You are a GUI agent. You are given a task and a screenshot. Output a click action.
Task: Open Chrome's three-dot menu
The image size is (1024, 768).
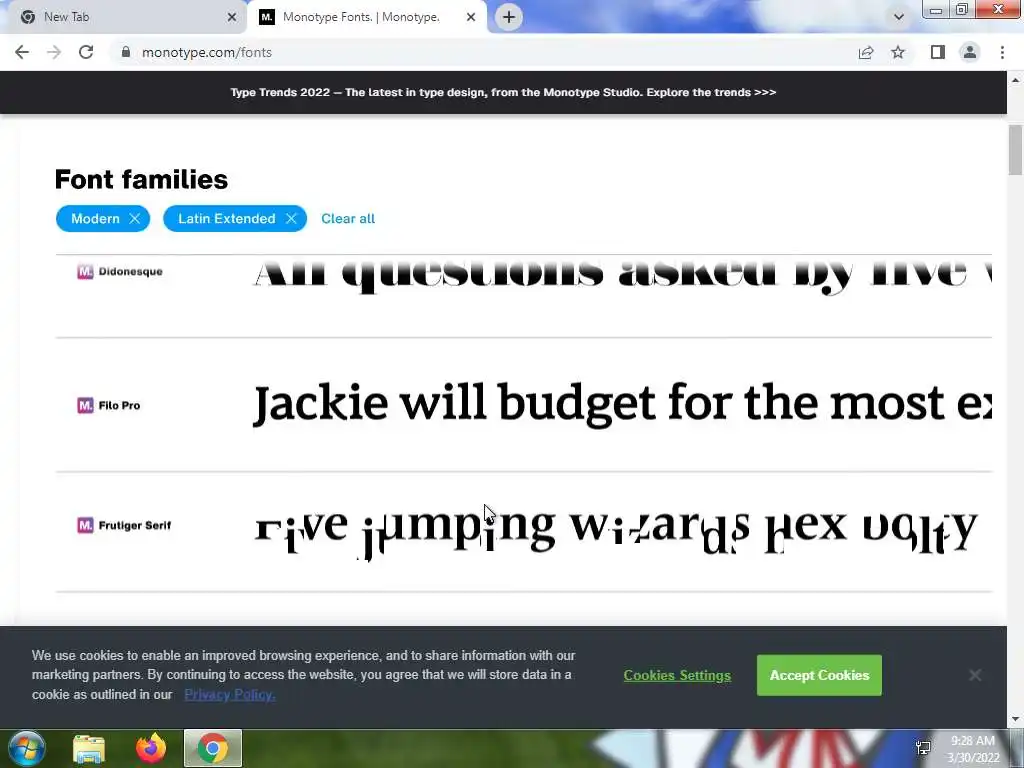click(1002, 52)
